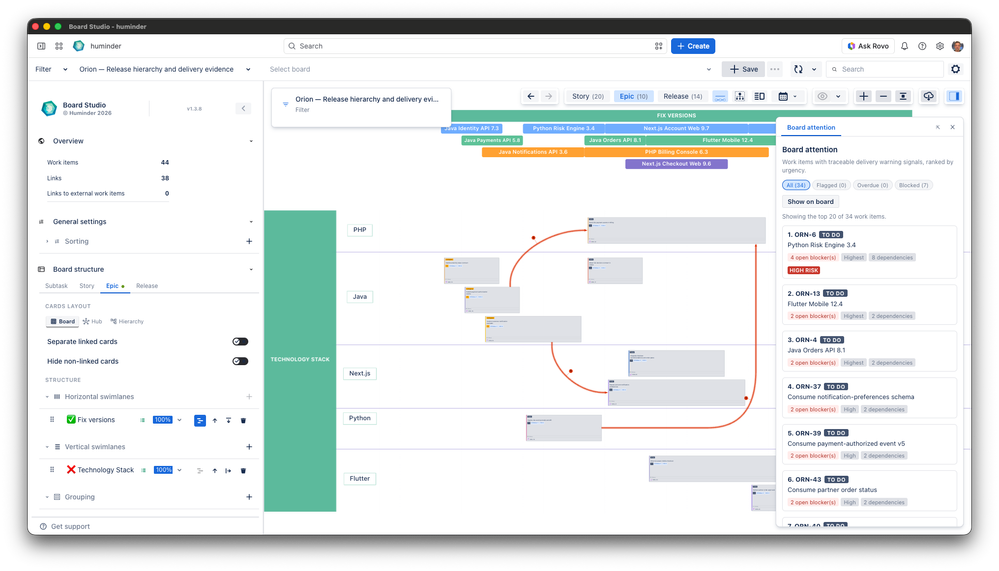Go forward with the right arrow

click(x=549, y=96)
